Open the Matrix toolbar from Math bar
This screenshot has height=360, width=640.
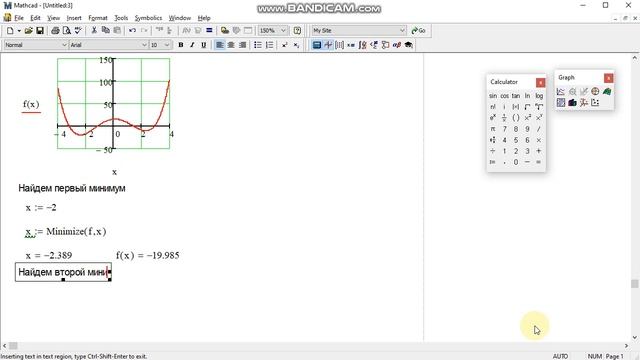[339, 45]
